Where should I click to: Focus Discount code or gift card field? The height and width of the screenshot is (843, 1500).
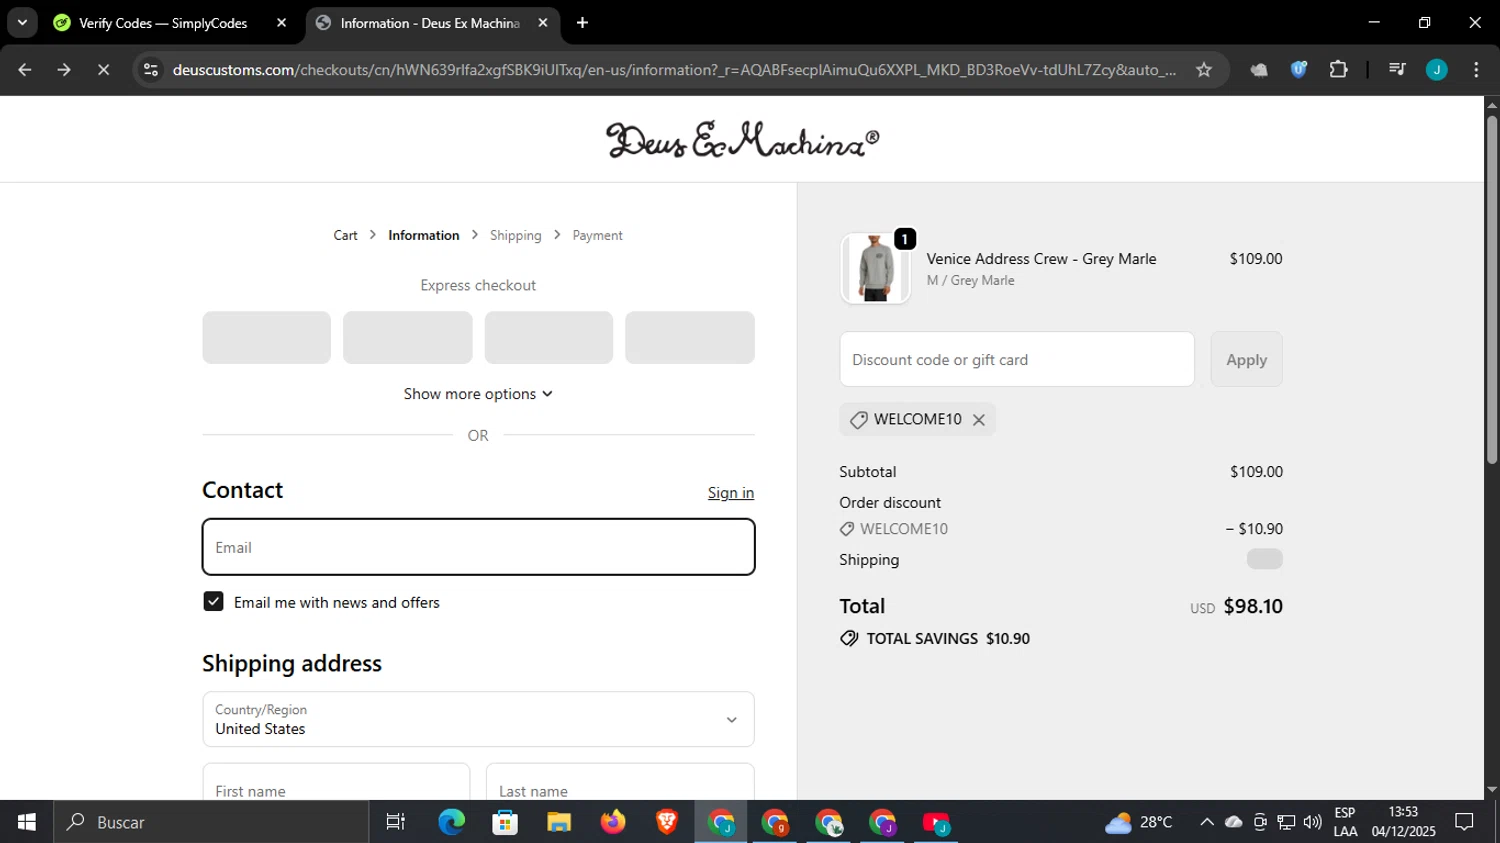point(1017,359)
